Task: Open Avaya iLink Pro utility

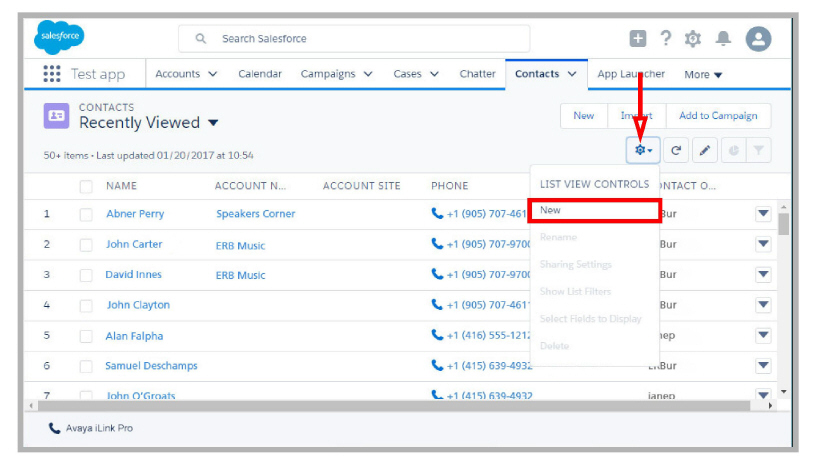Action: pos(91,428)
